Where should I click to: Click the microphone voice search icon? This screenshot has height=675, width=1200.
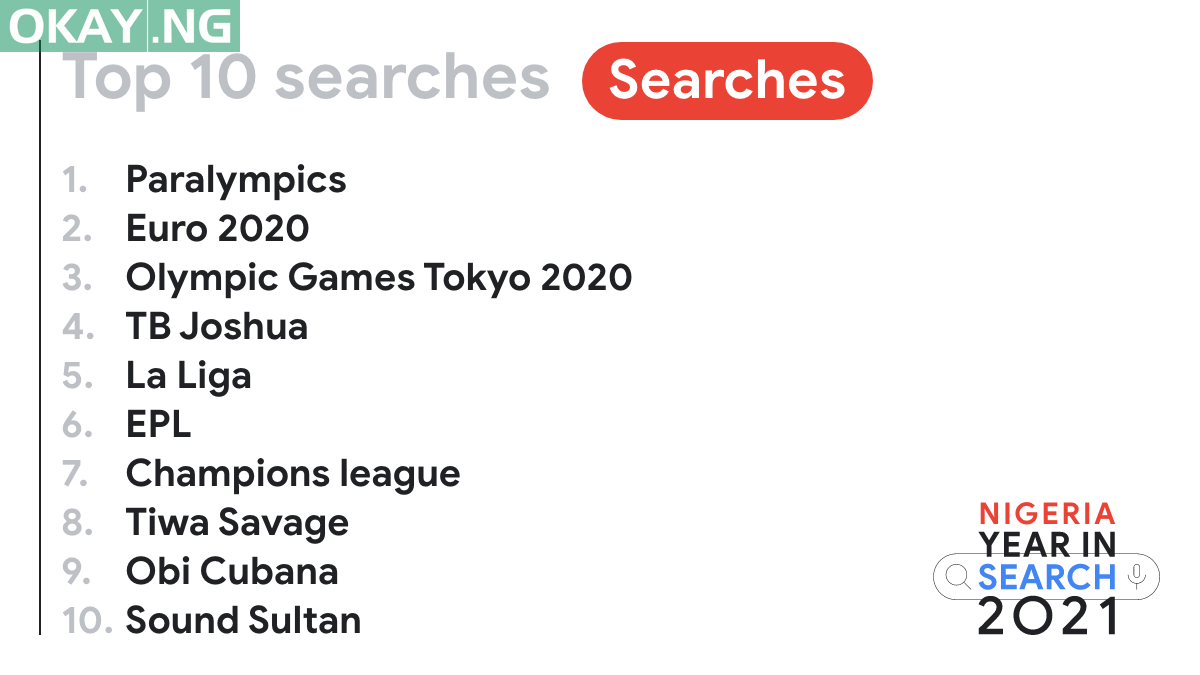point(1136,576)
